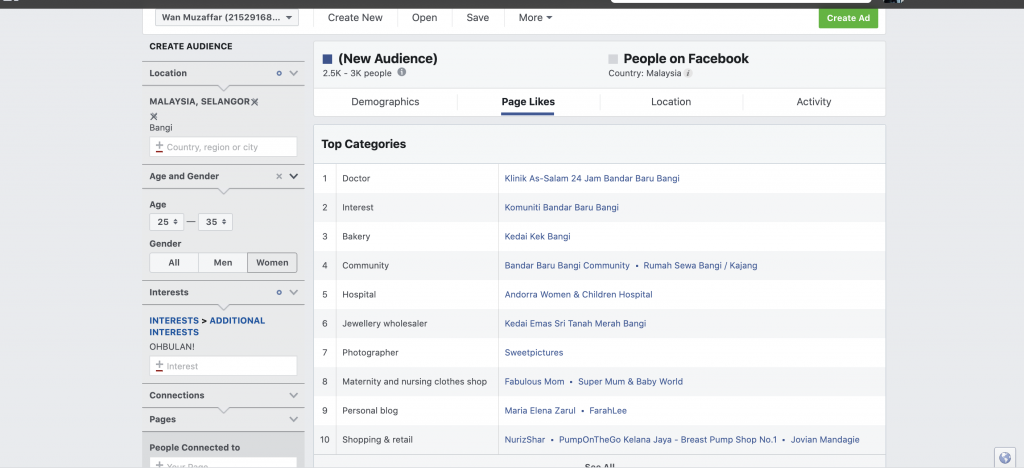Viewport: 1024px width, 468px height.
Task: Click ADDITIONAL INTERESTS breadcrumb link
Action: point(237,320)
